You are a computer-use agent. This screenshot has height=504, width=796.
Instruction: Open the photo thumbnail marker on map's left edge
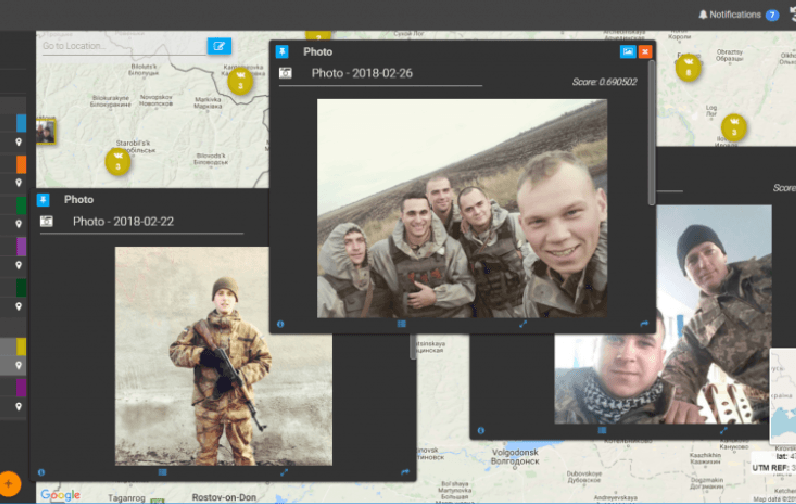pos(45,131)
